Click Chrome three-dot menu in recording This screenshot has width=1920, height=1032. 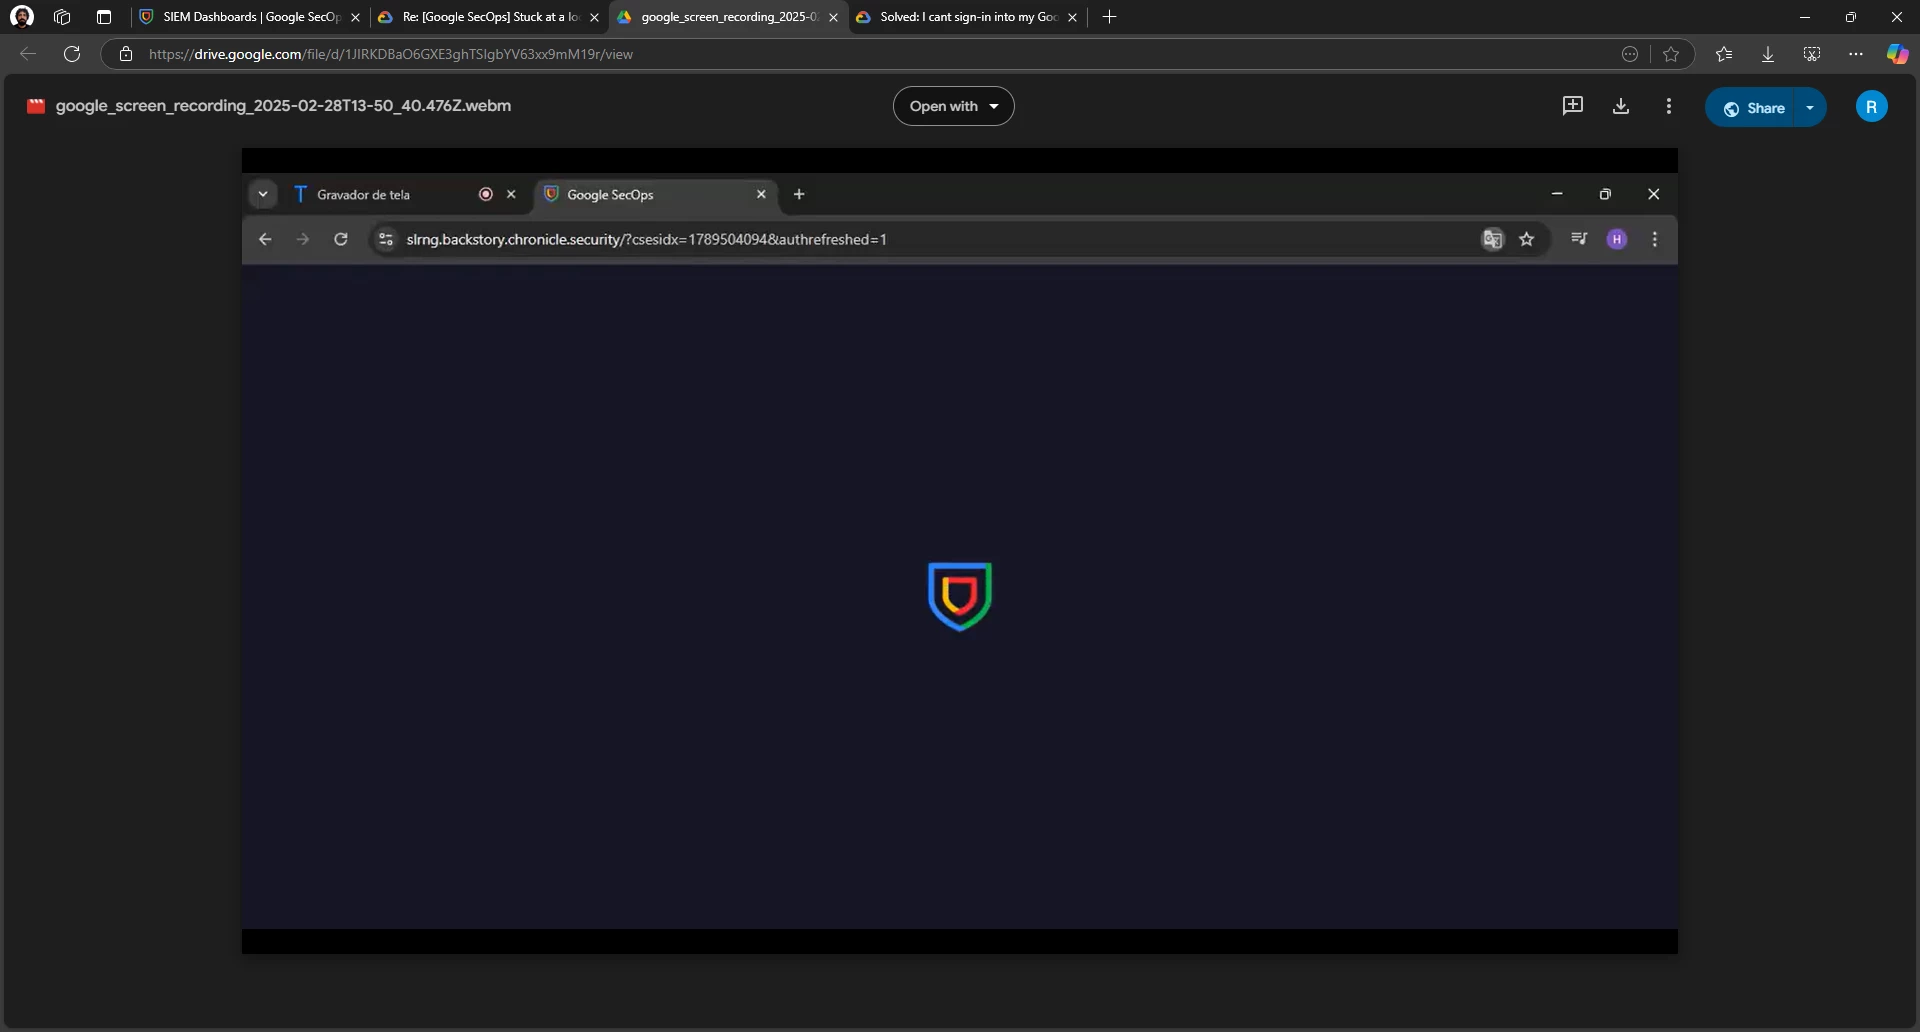pyautogui.click(x=1655, y=239)
